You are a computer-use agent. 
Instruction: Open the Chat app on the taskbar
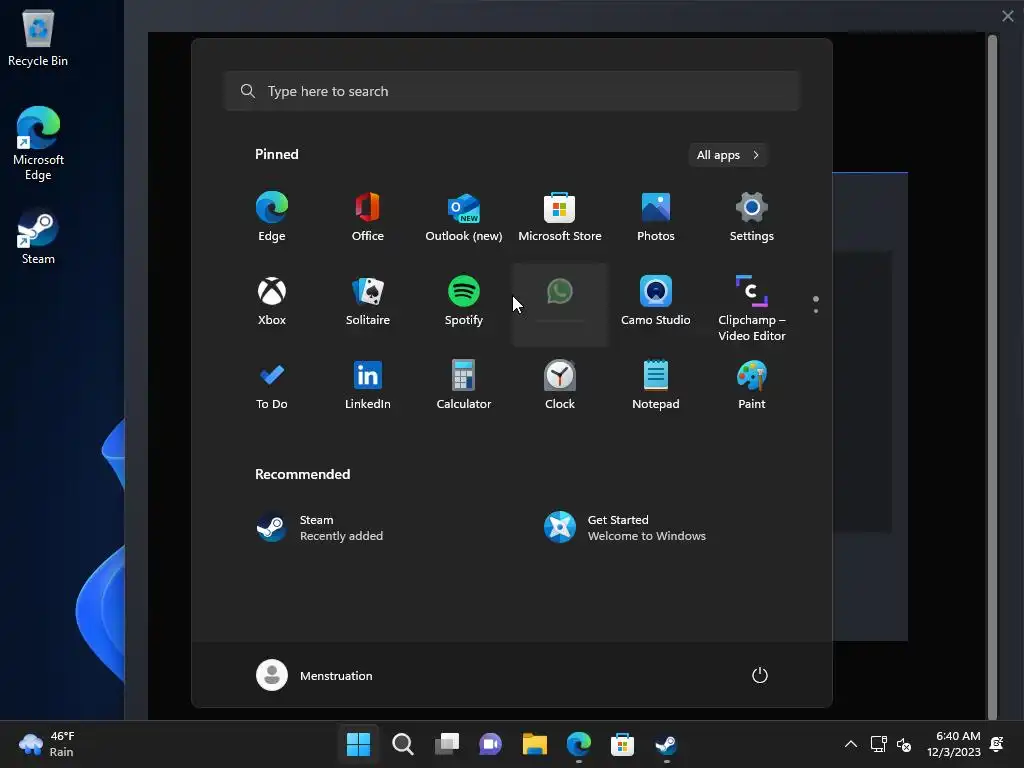coord(490,744)
